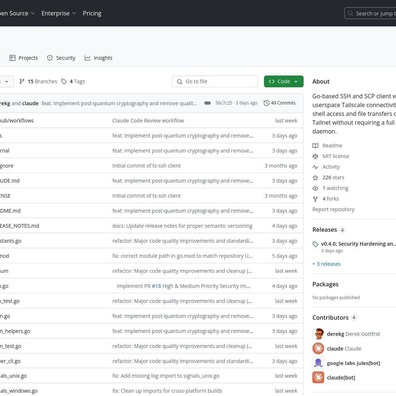396x396 pixels.
Task: View the 4 Tags list
Action: (x=73, y=81)
